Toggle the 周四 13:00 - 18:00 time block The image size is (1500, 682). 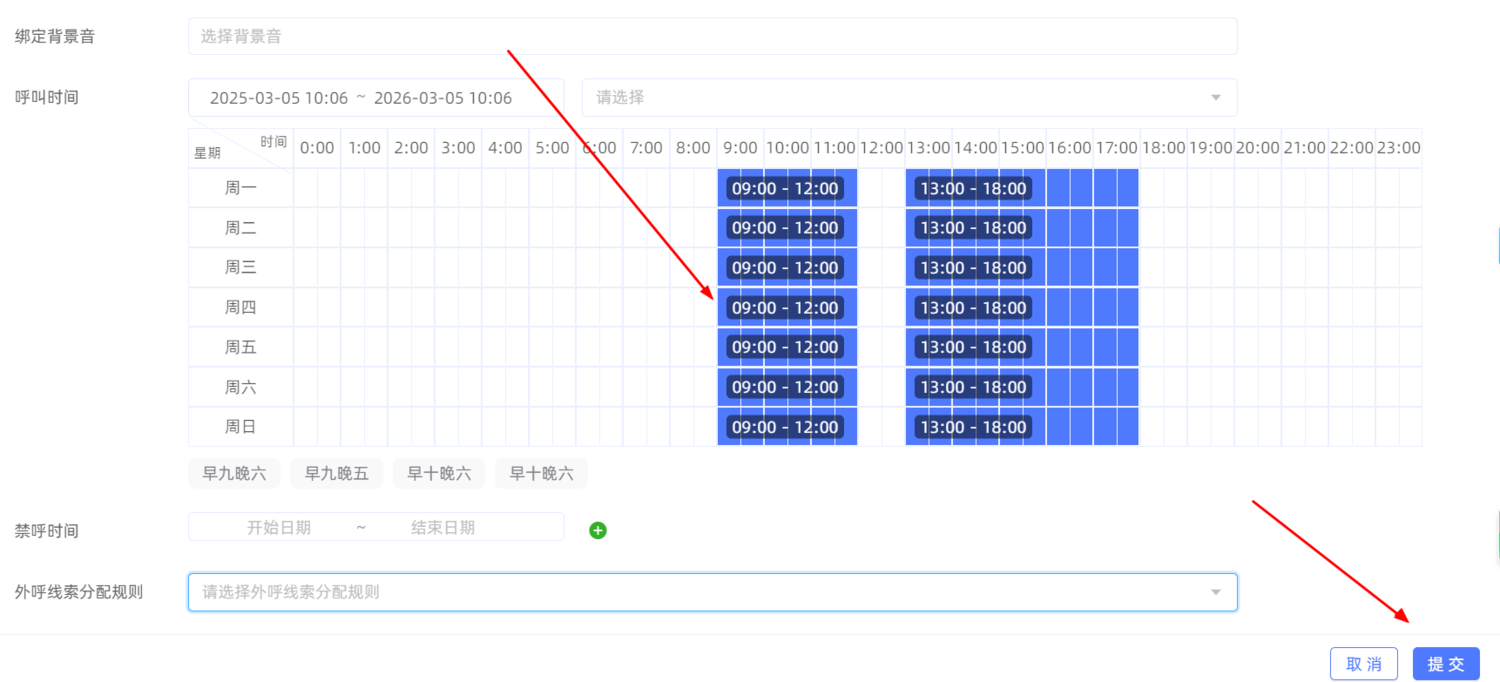click(973, 308)
